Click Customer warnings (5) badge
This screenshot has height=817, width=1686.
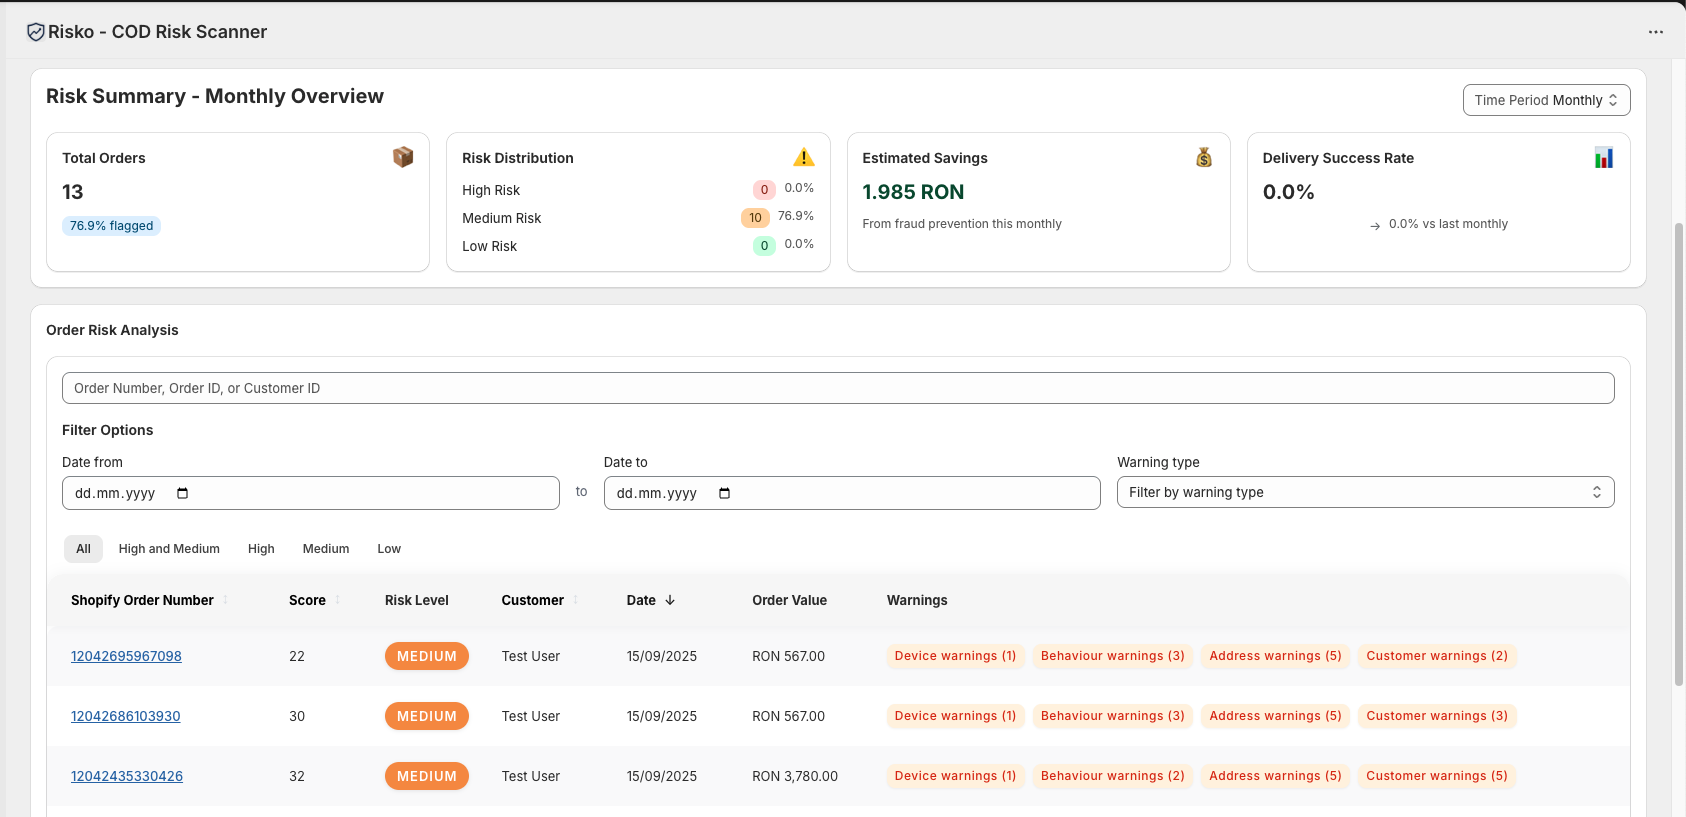coord(1436,776)
